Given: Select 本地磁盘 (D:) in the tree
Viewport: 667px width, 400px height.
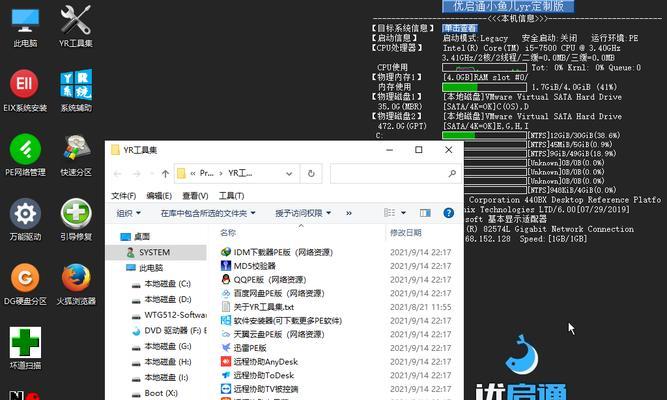Looking at the screenshot, I should click(x=168, y=299).
